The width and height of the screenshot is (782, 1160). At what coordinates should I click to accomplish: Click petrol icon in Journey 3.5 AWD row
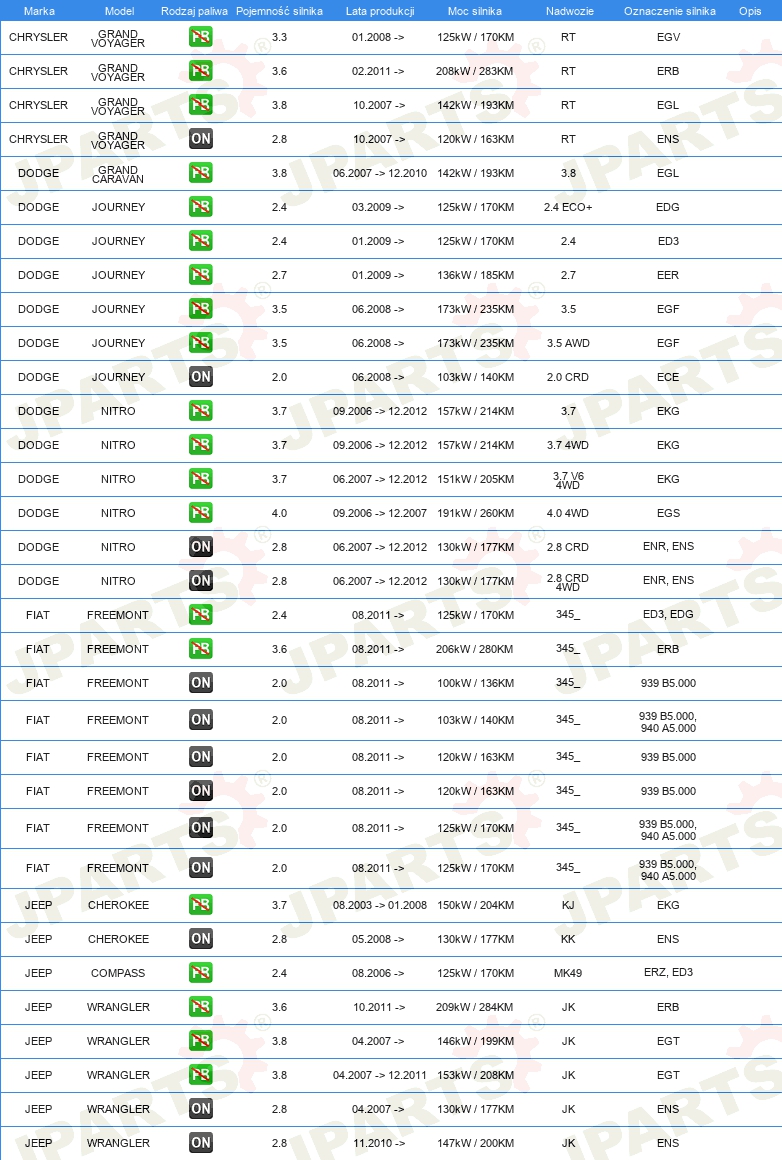click(200, 343)
